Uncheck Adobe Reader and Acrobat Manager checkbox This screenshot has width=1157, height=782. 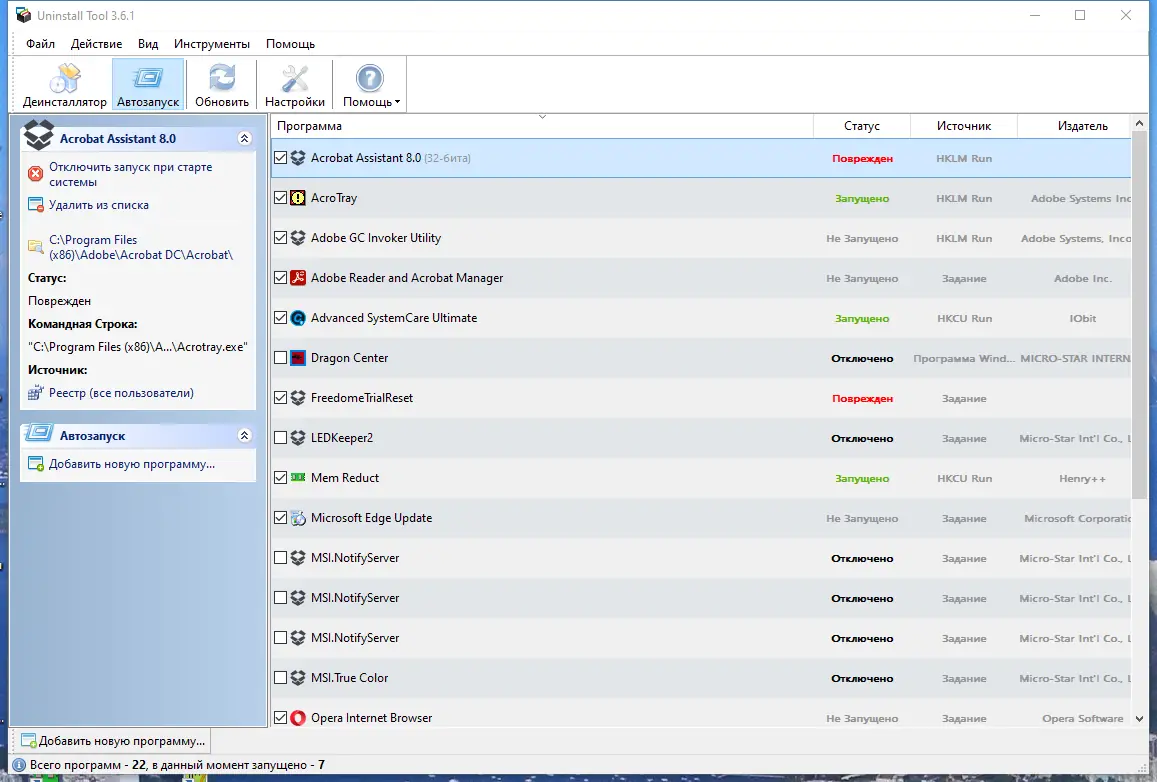coord(280,277)
